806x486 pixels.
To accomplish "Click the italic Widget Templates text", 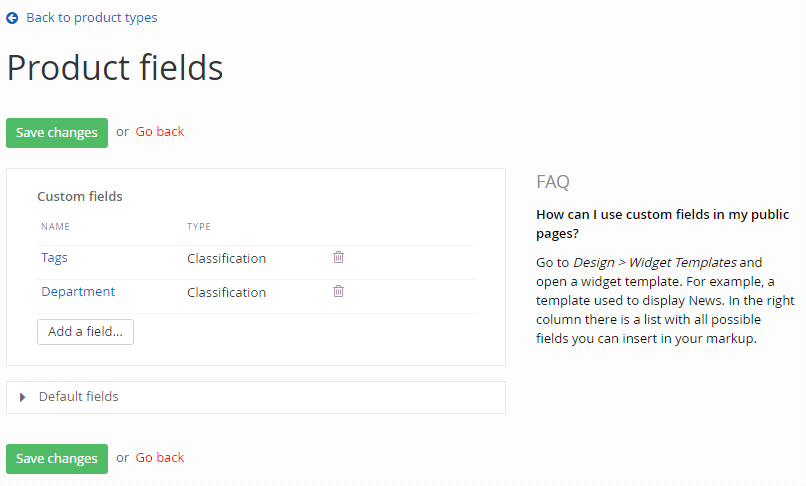I will point(683,262).
